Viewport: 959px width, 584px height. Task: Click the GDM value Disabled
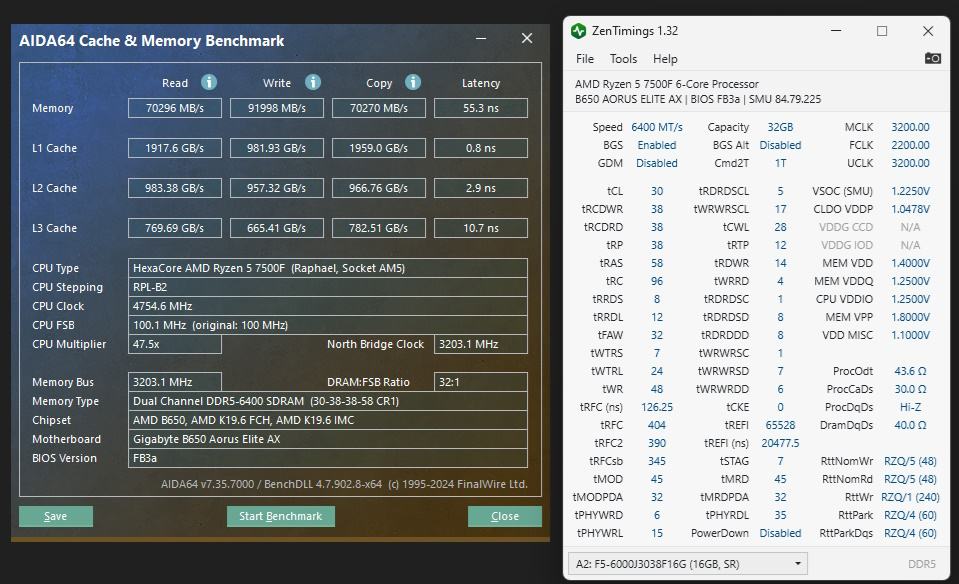(x=657, y=163)
